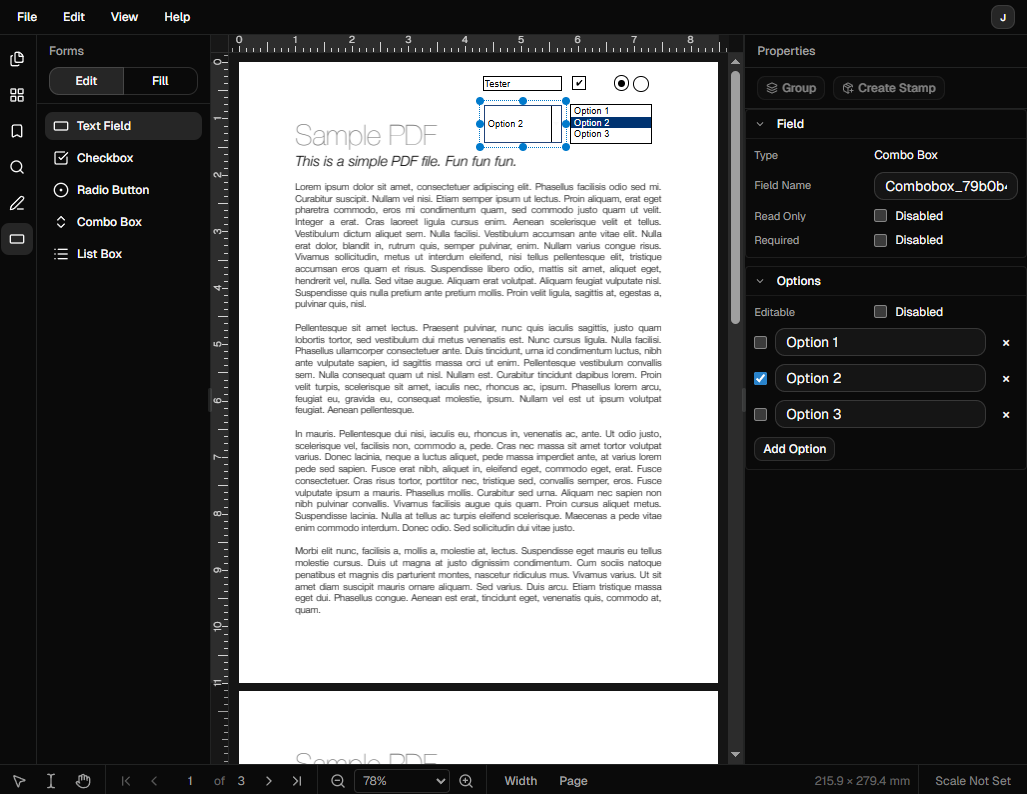Activate the text selection tool

[51, 780]
